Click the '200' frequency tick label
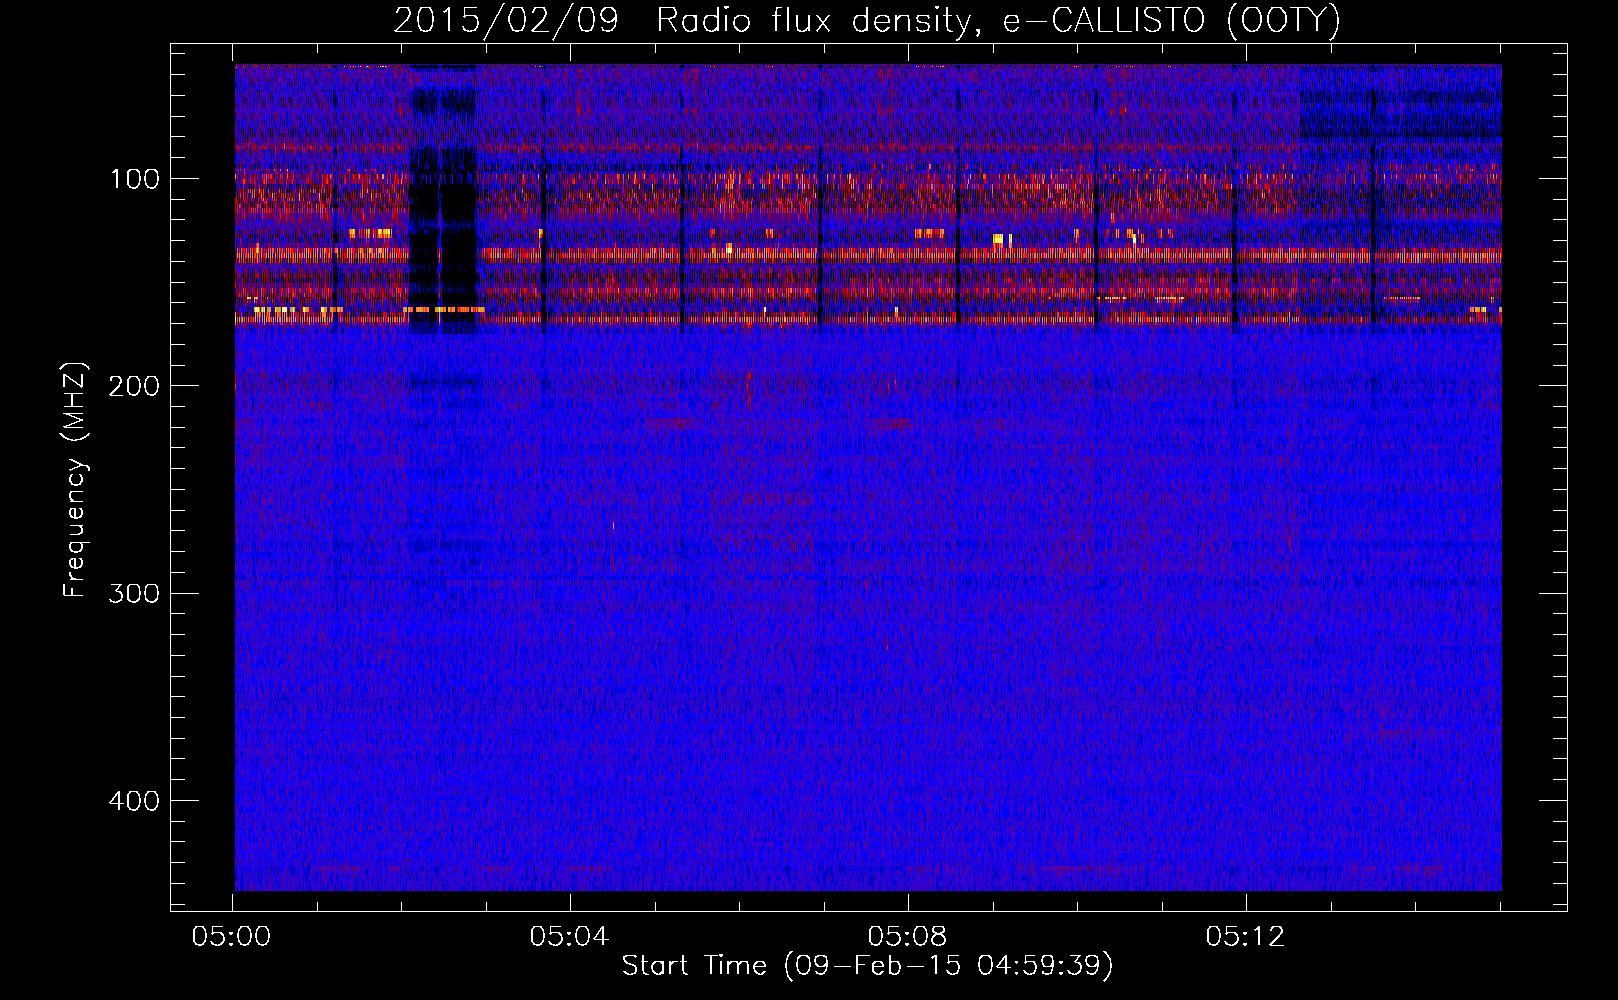Viewport: 1618px width, 1000px height. (132, 386)
